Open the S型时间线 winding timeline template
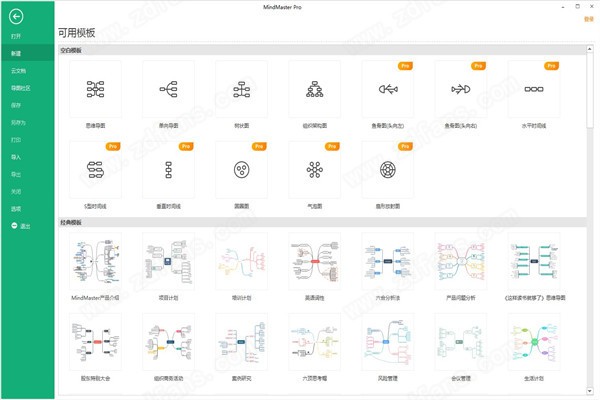The height and width of the screenshot is (400, 600). [x=95, y=170]
